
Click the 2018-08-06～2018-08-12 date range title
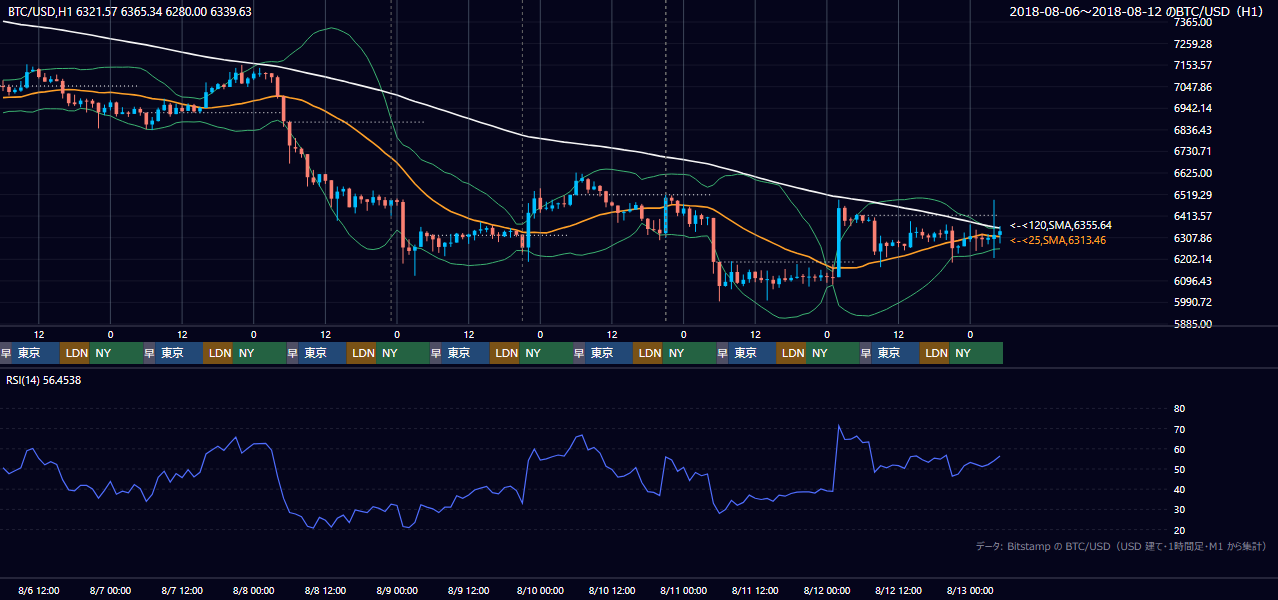[1138, 11]
